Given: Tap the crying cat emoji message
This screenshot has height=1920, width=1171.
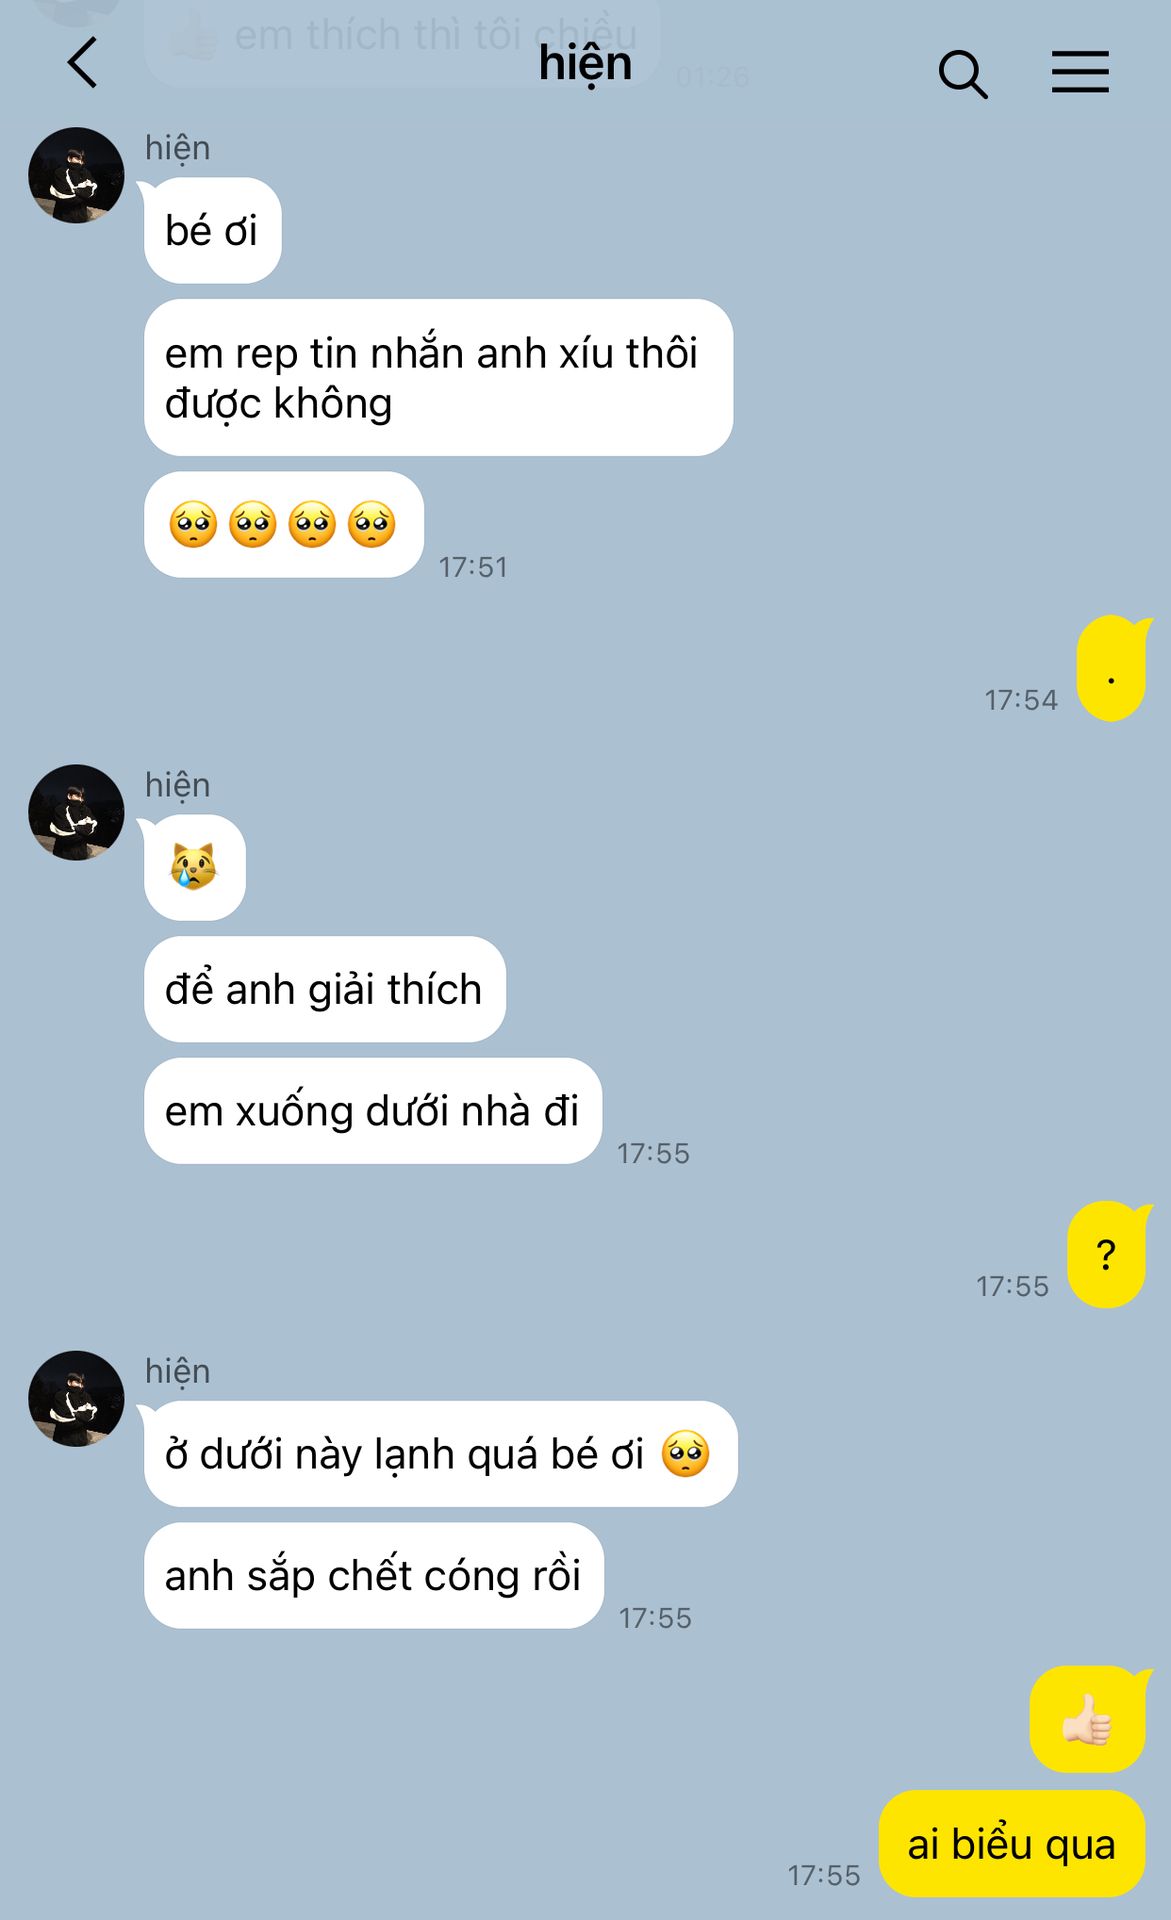Looking at the screenshot, I should (x=194, y=867).
